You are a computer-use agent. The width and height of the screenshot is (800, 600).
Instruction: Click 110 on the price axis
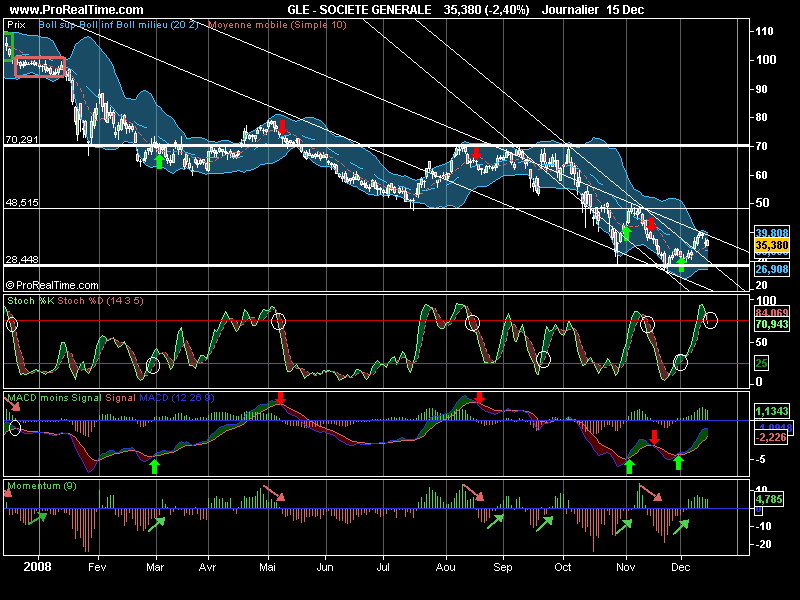pyautogui.click(x=764, y=31)
